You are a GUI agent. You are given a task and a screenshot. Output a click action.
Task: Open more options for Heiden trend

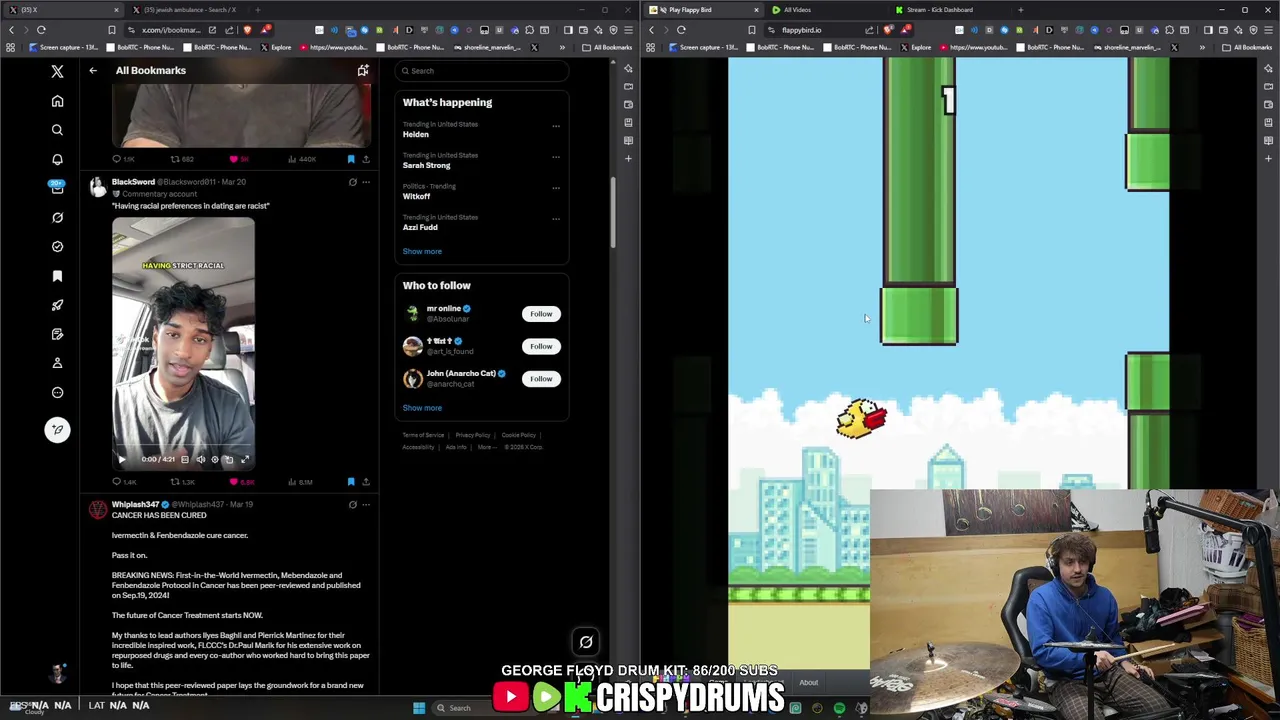point(556,126)
